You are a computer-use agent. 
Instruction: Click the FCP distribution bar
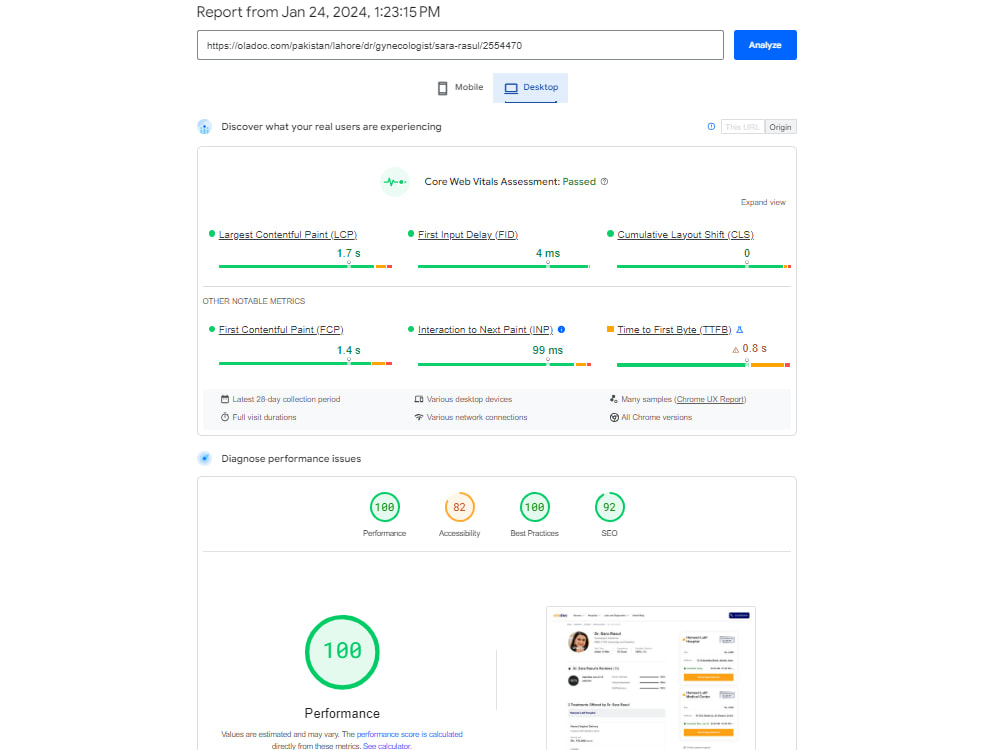(305, 364)
